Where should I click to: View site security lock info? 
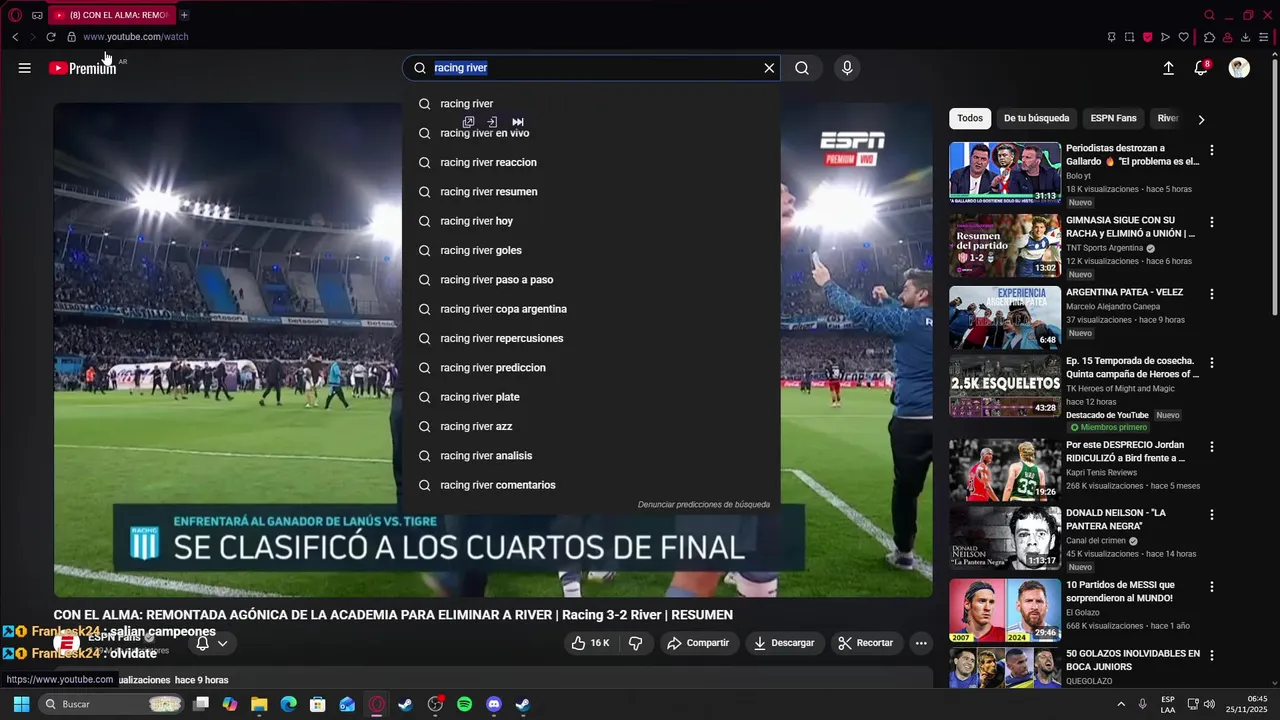pos(71,37)
